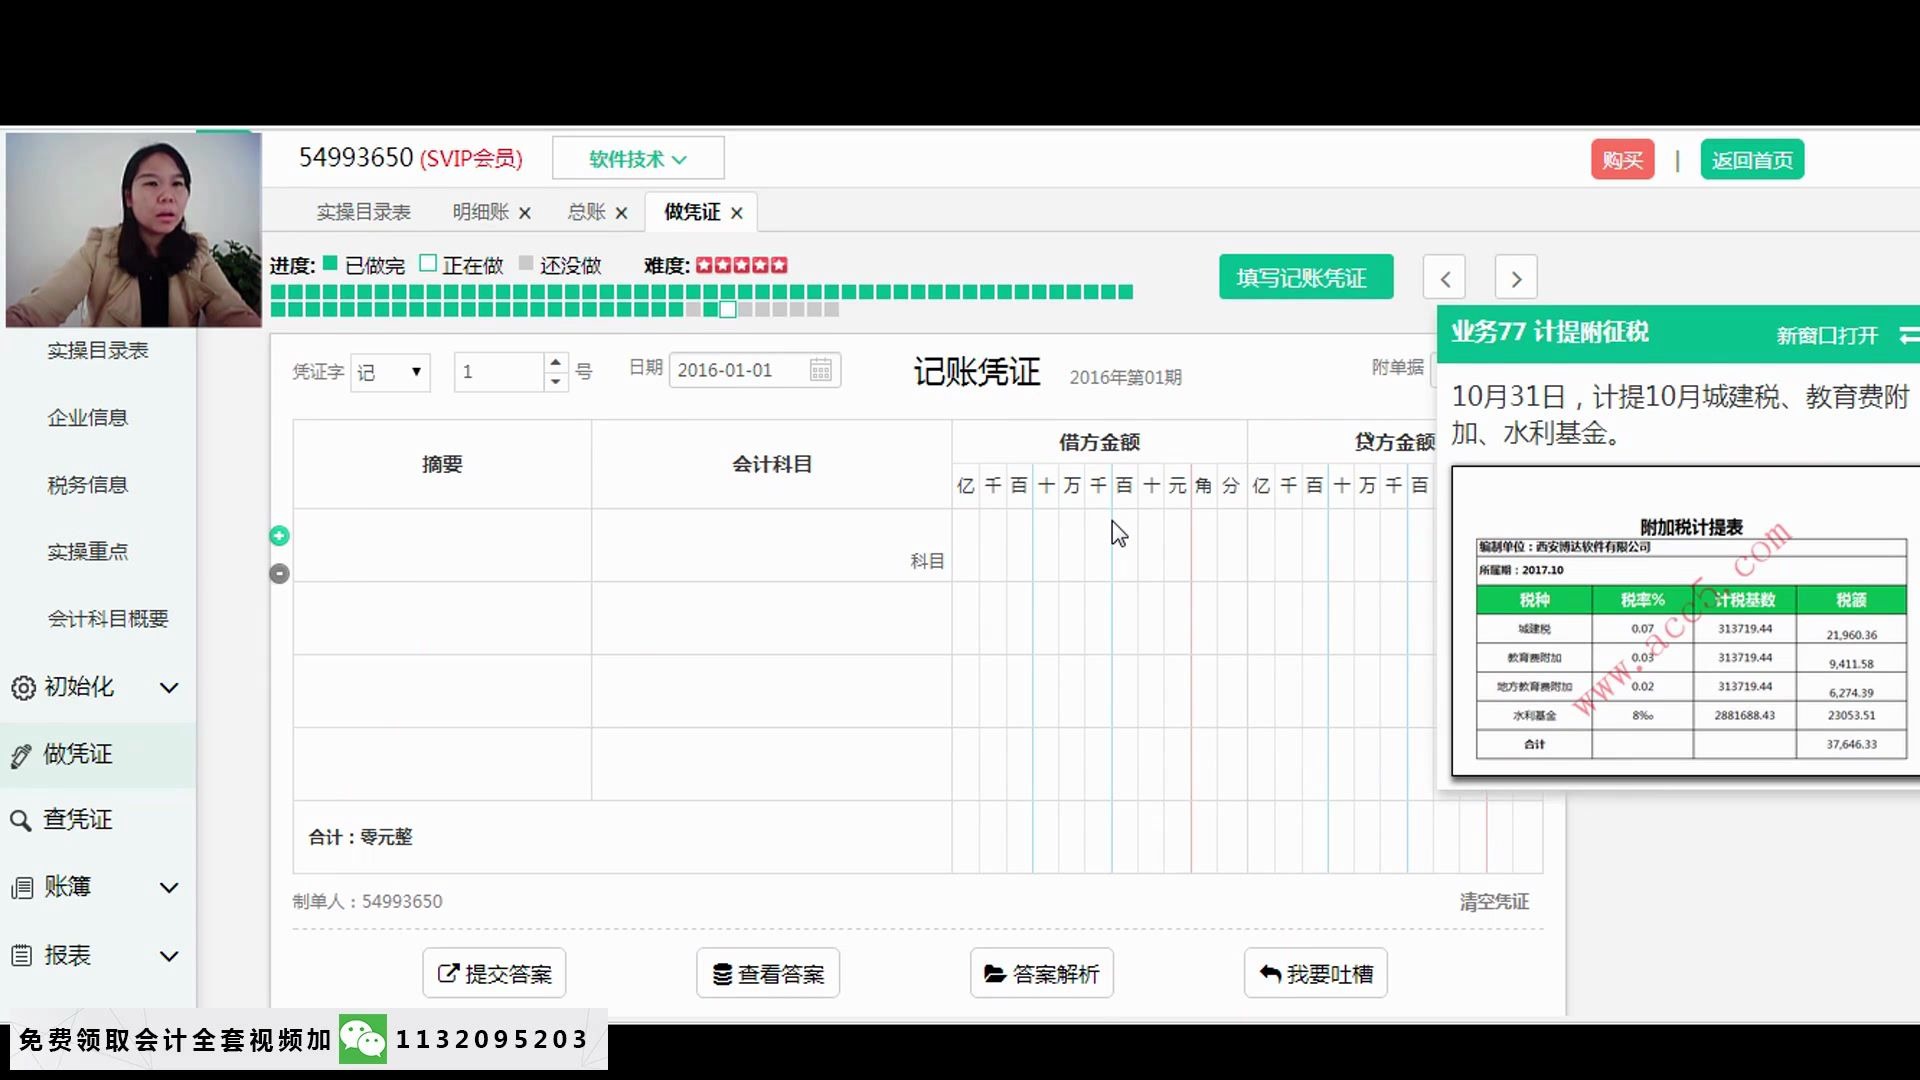
Task: Expand the 软件技术 dropdown
Action: tap(638, 159)
